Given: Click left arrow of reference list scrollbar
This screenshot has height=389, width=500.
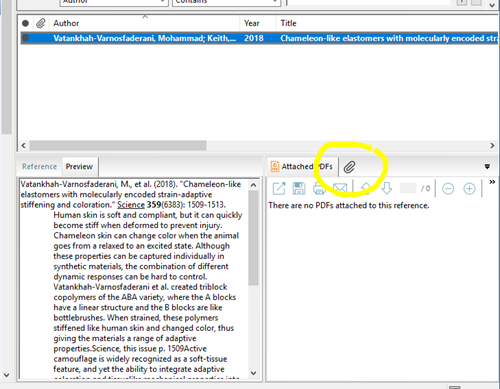Looking at the screenshot, I should 23,146.
